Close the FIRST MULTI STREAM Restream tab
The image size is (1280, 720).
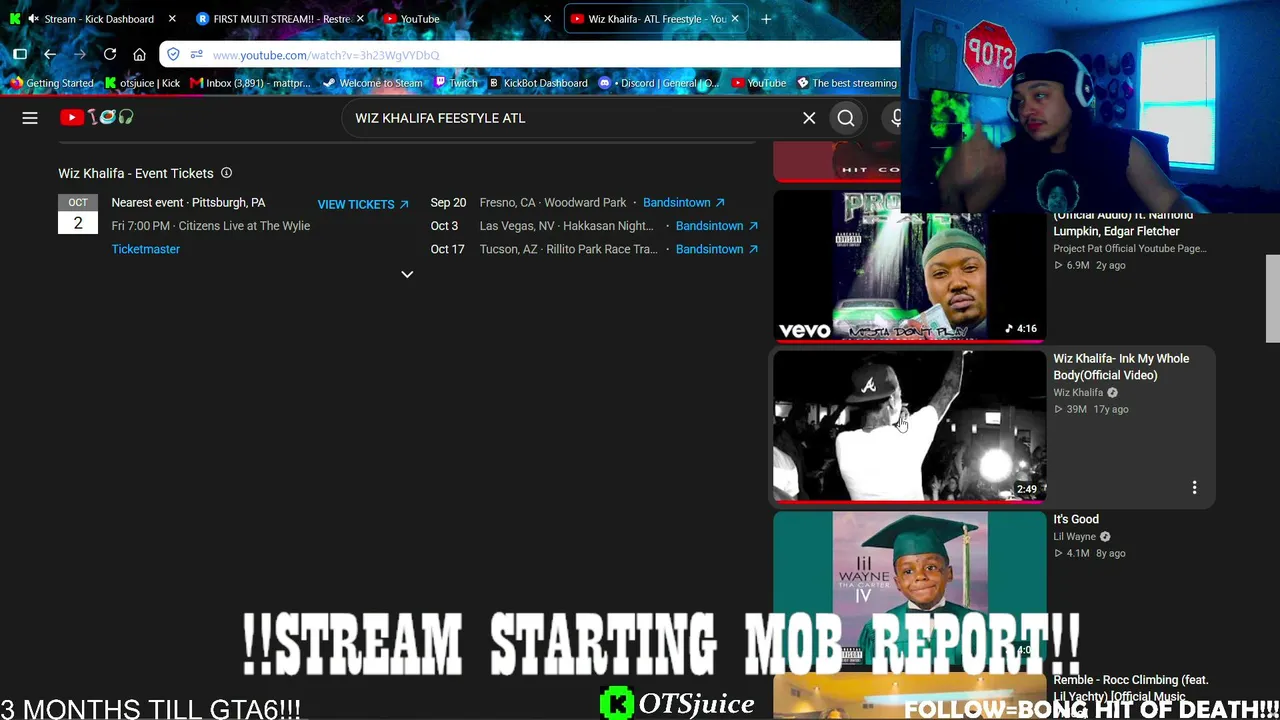point(360,19)
